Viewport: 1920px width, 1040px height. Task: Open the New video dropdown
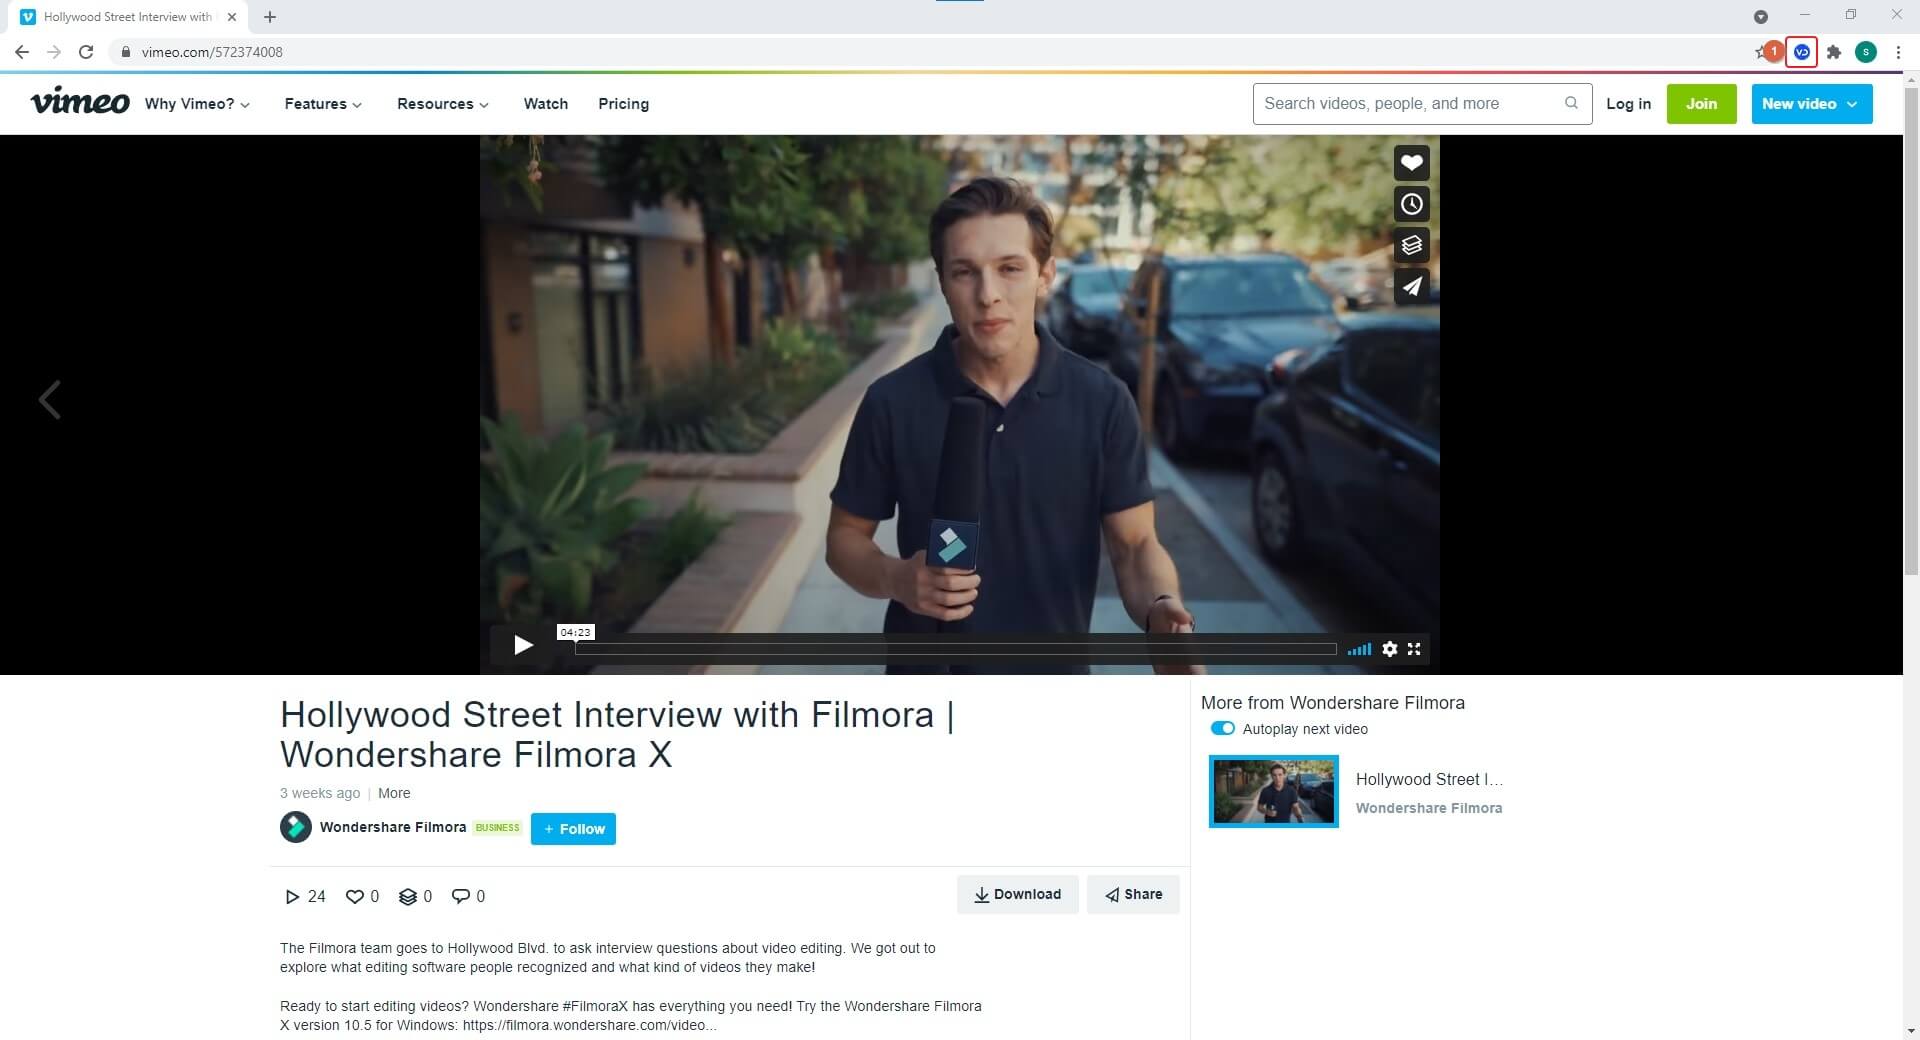coord(1811,104)
